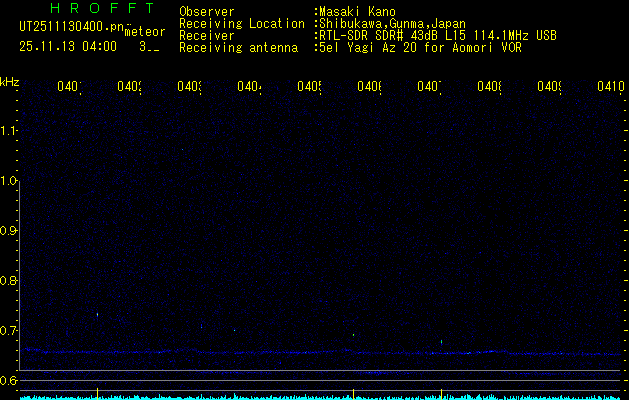Click the 0407 time axis label
The height and width of the screenshot is (400, 629).
pos(429,86)
